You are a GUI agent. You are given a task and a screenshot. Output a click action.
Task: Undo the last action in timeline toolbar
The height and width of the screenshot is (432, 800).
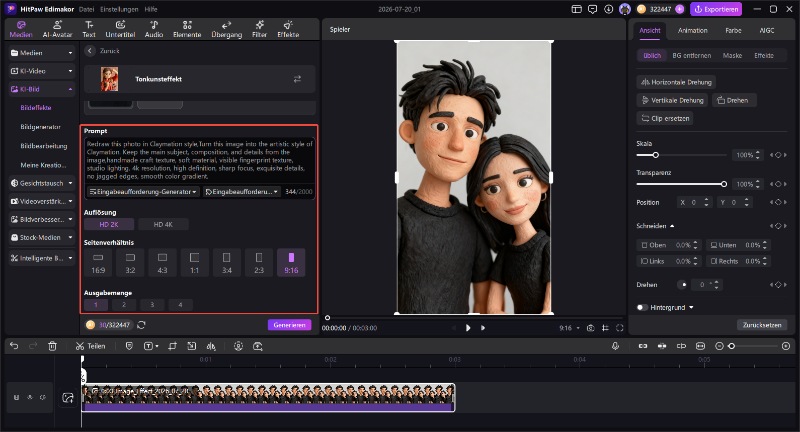[14, 346]
